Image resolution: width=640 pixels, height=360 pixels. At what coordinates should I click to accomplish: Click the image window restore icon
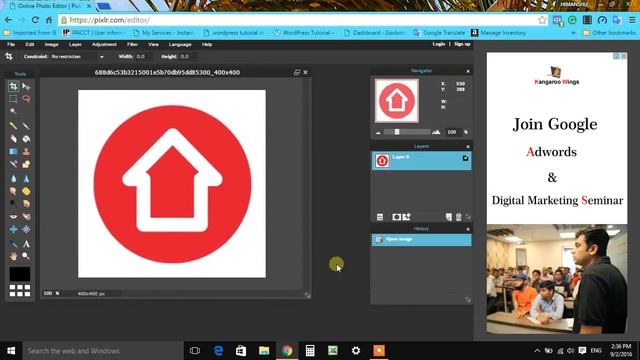click(x=297, y=72)
